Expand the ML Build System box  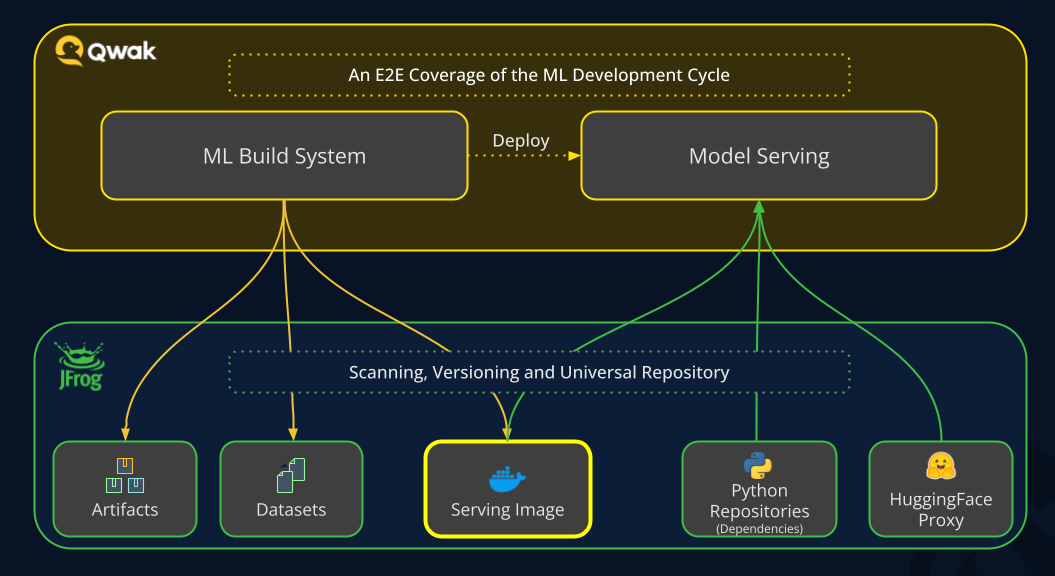[284, 156]
